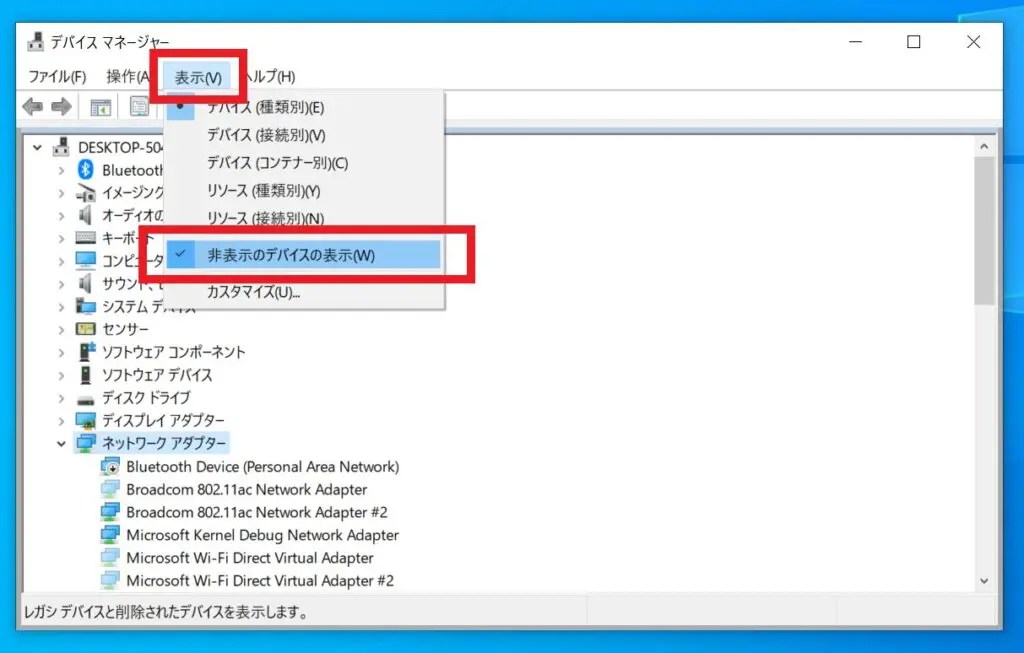Screen dimensions: 1024x653
Task: Collapse the ネットワーク アダプター node
Action: click(62, 442)
